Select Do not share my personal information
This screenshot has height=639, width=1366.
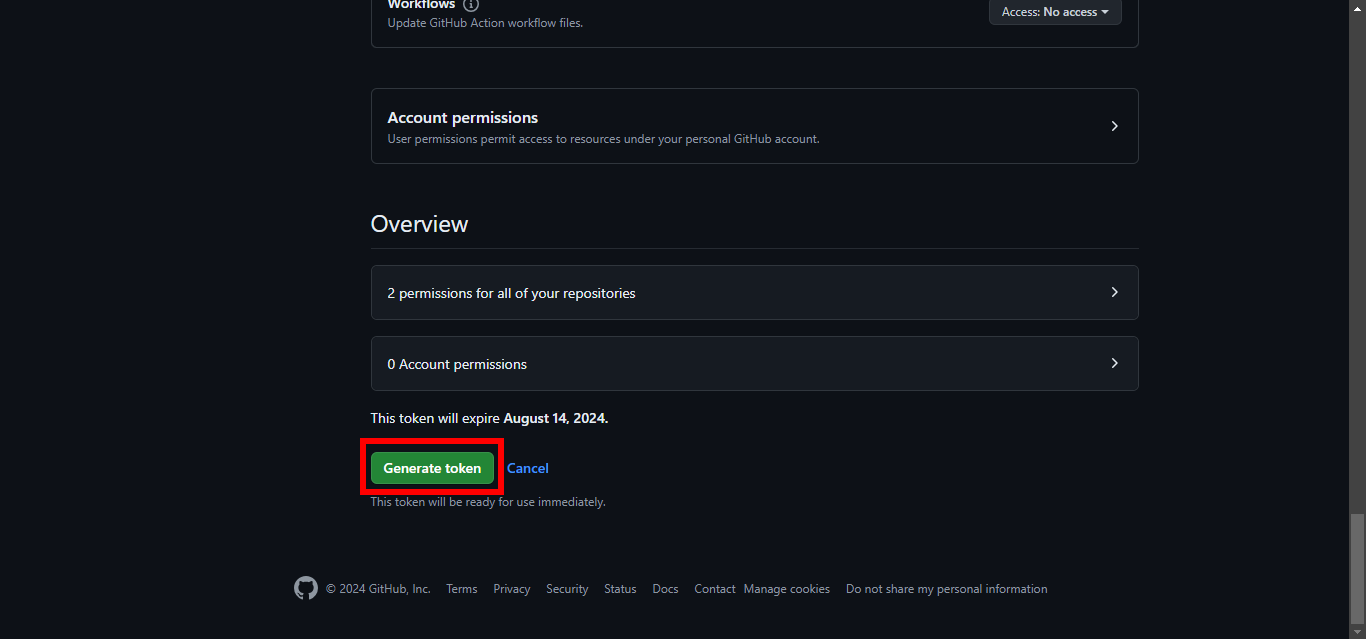[946, 589]
